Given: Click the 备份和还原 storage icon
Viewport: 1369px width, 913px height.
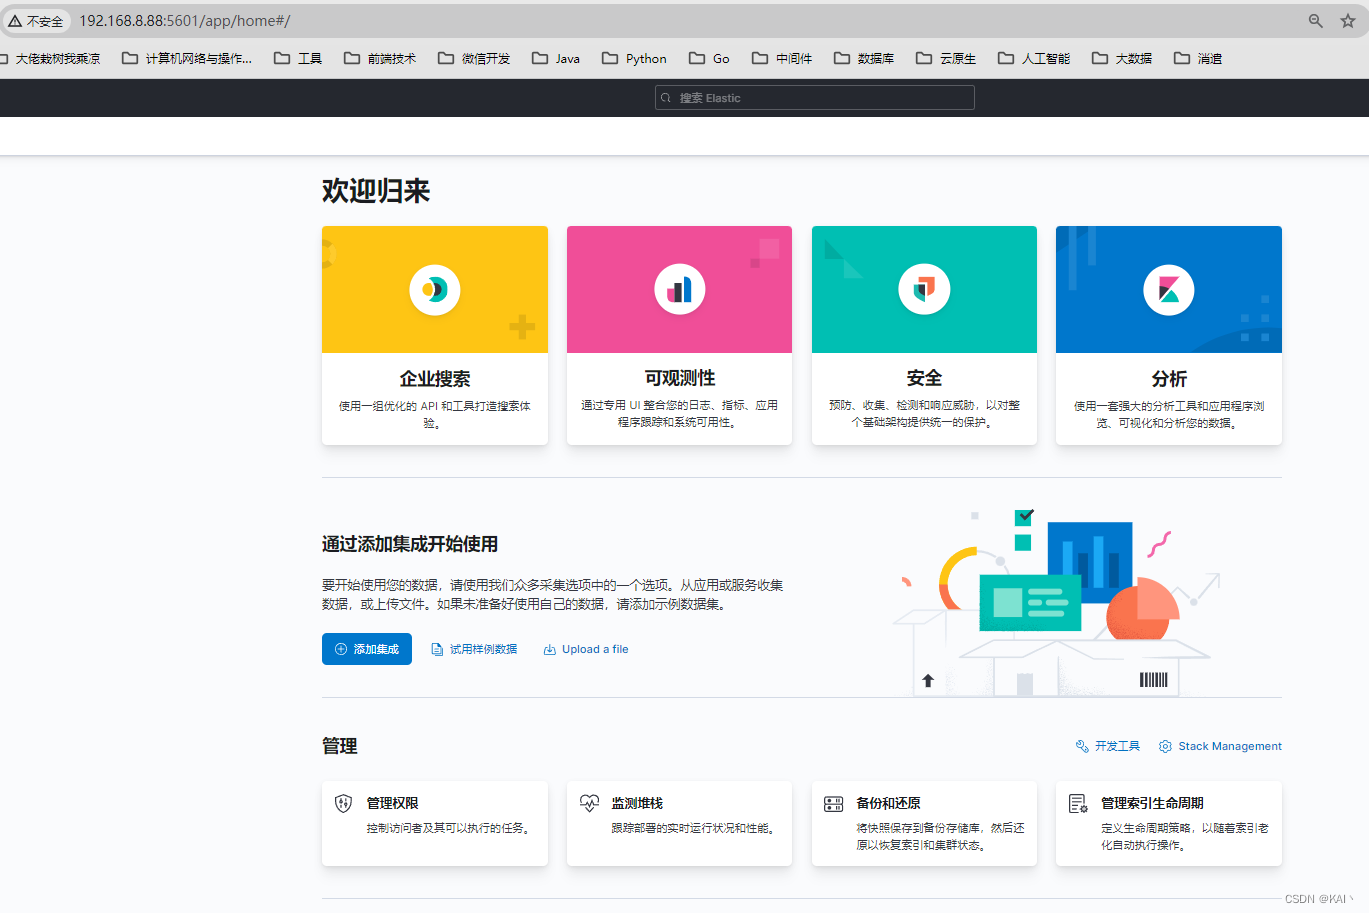Looking at the screenshot, I should click(x=834, y=804).
